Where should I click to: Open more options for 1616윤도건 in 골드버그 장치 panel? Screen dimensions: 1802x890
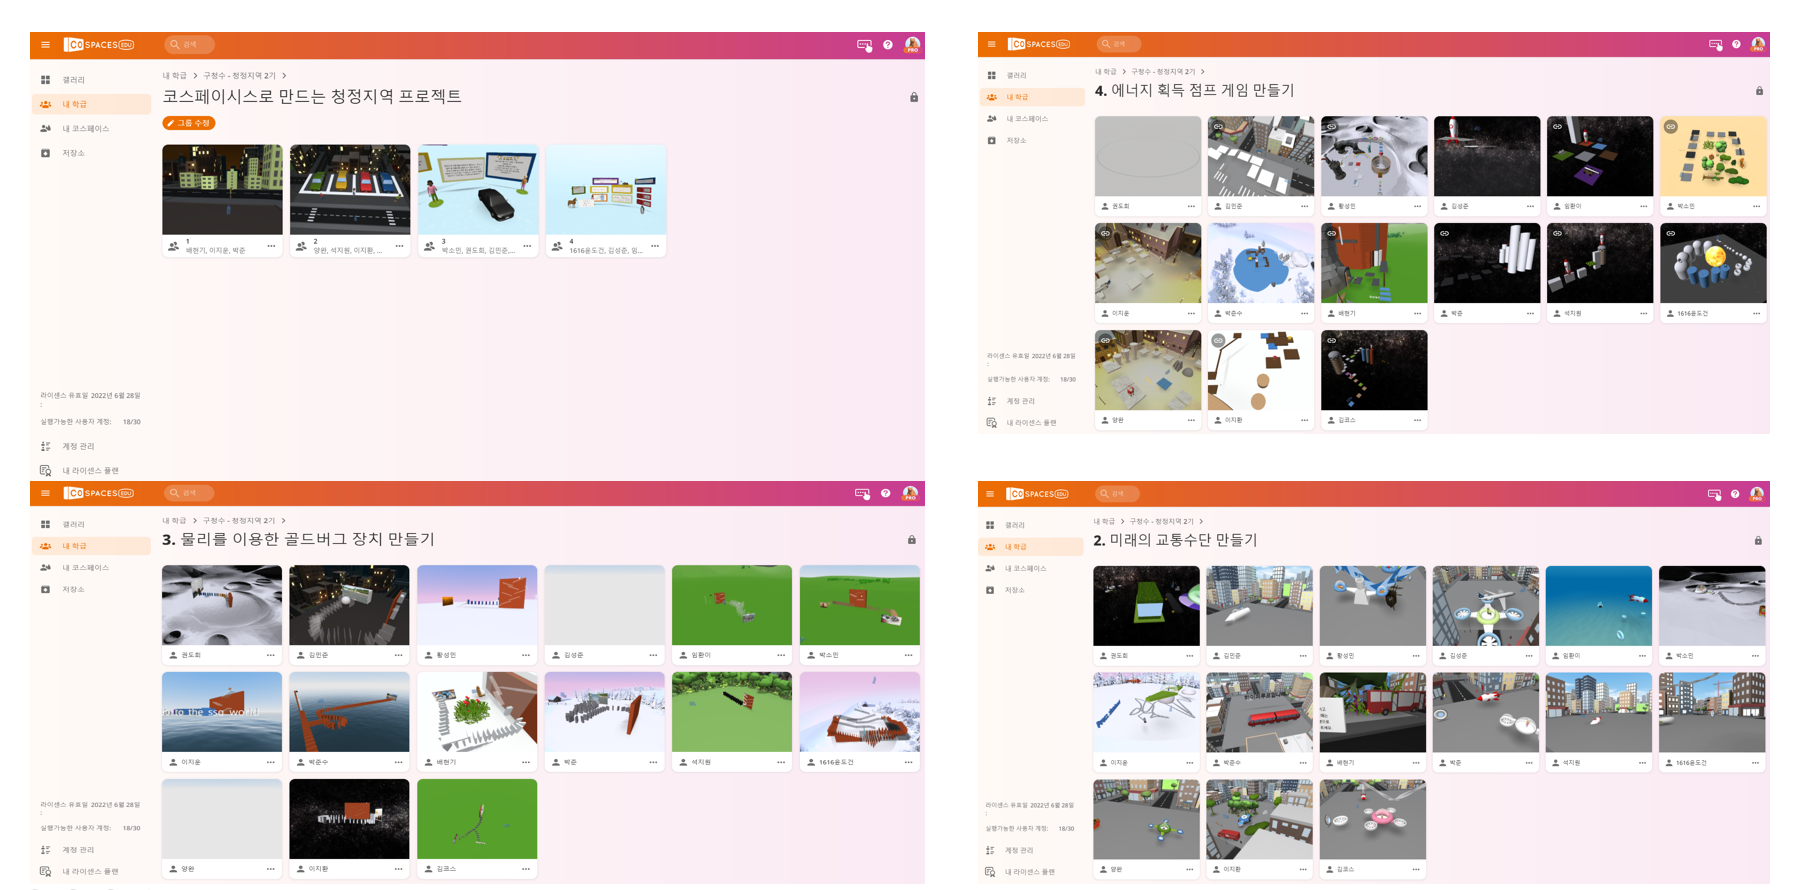(908, 762)
